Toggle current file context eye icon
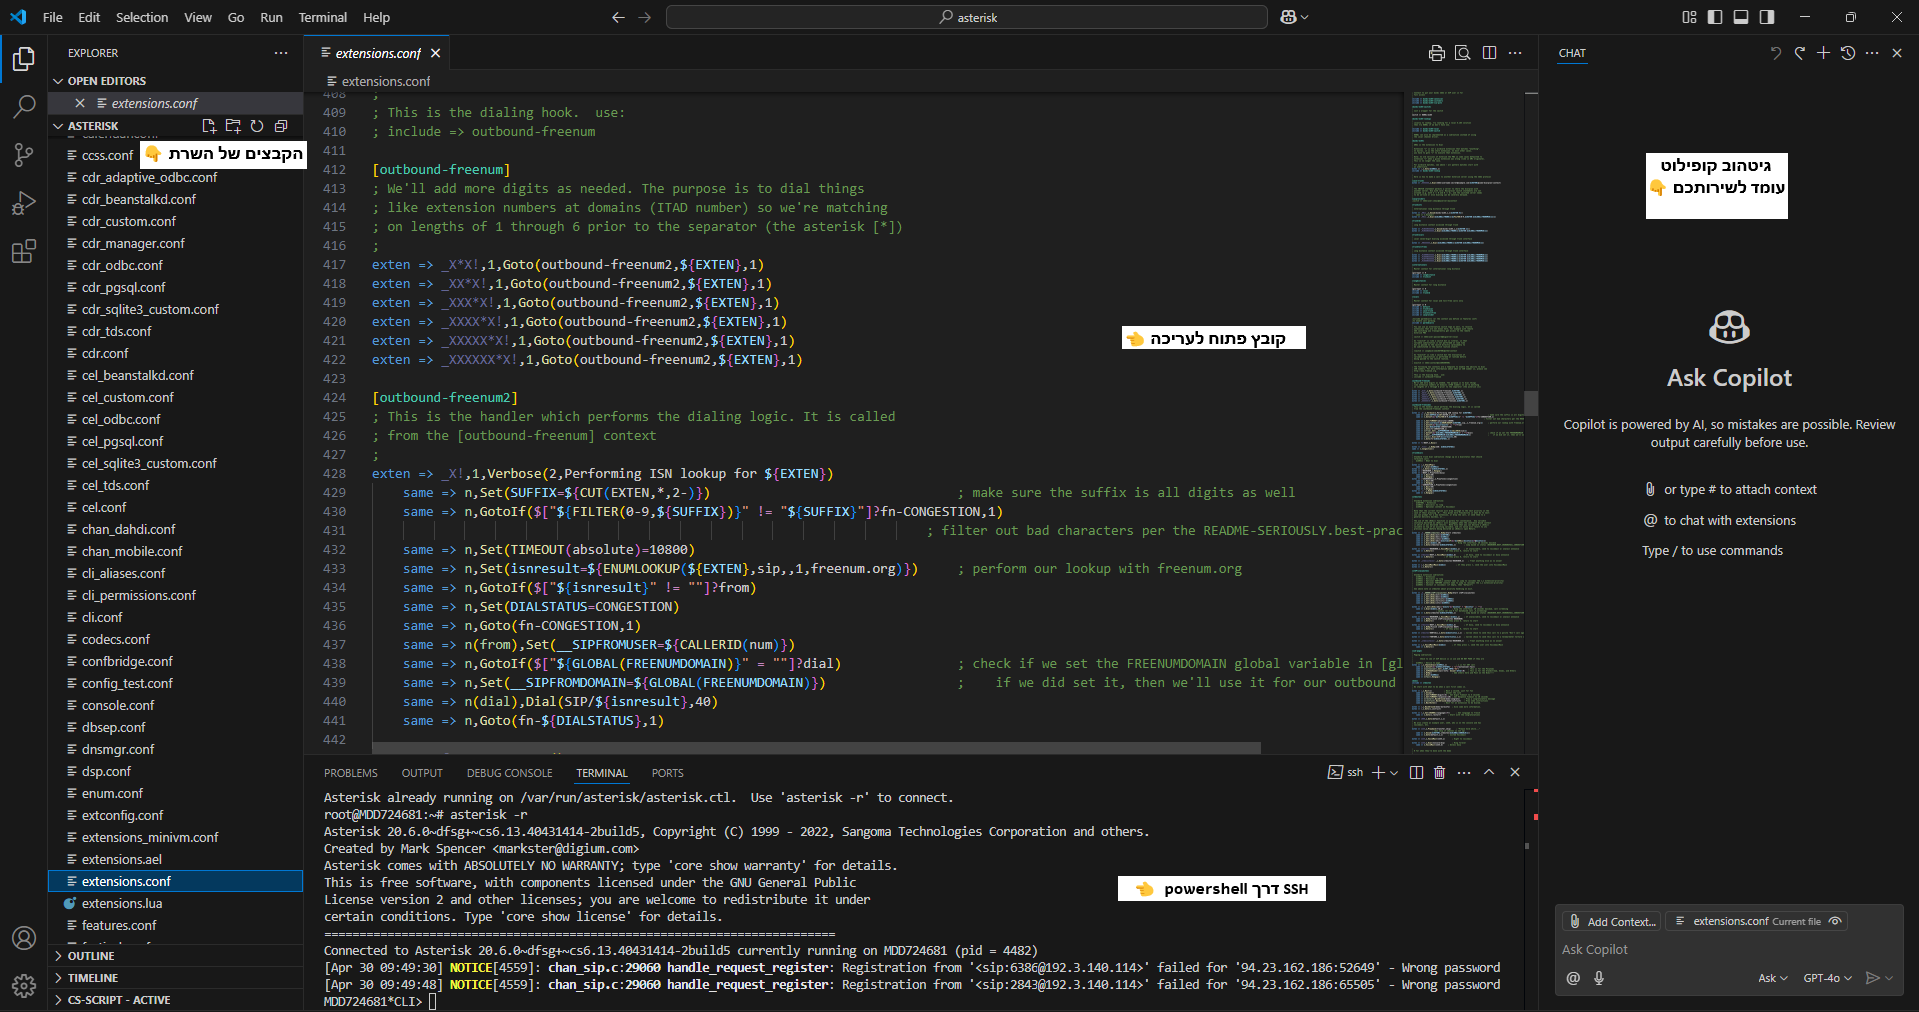 [1835, 921]
